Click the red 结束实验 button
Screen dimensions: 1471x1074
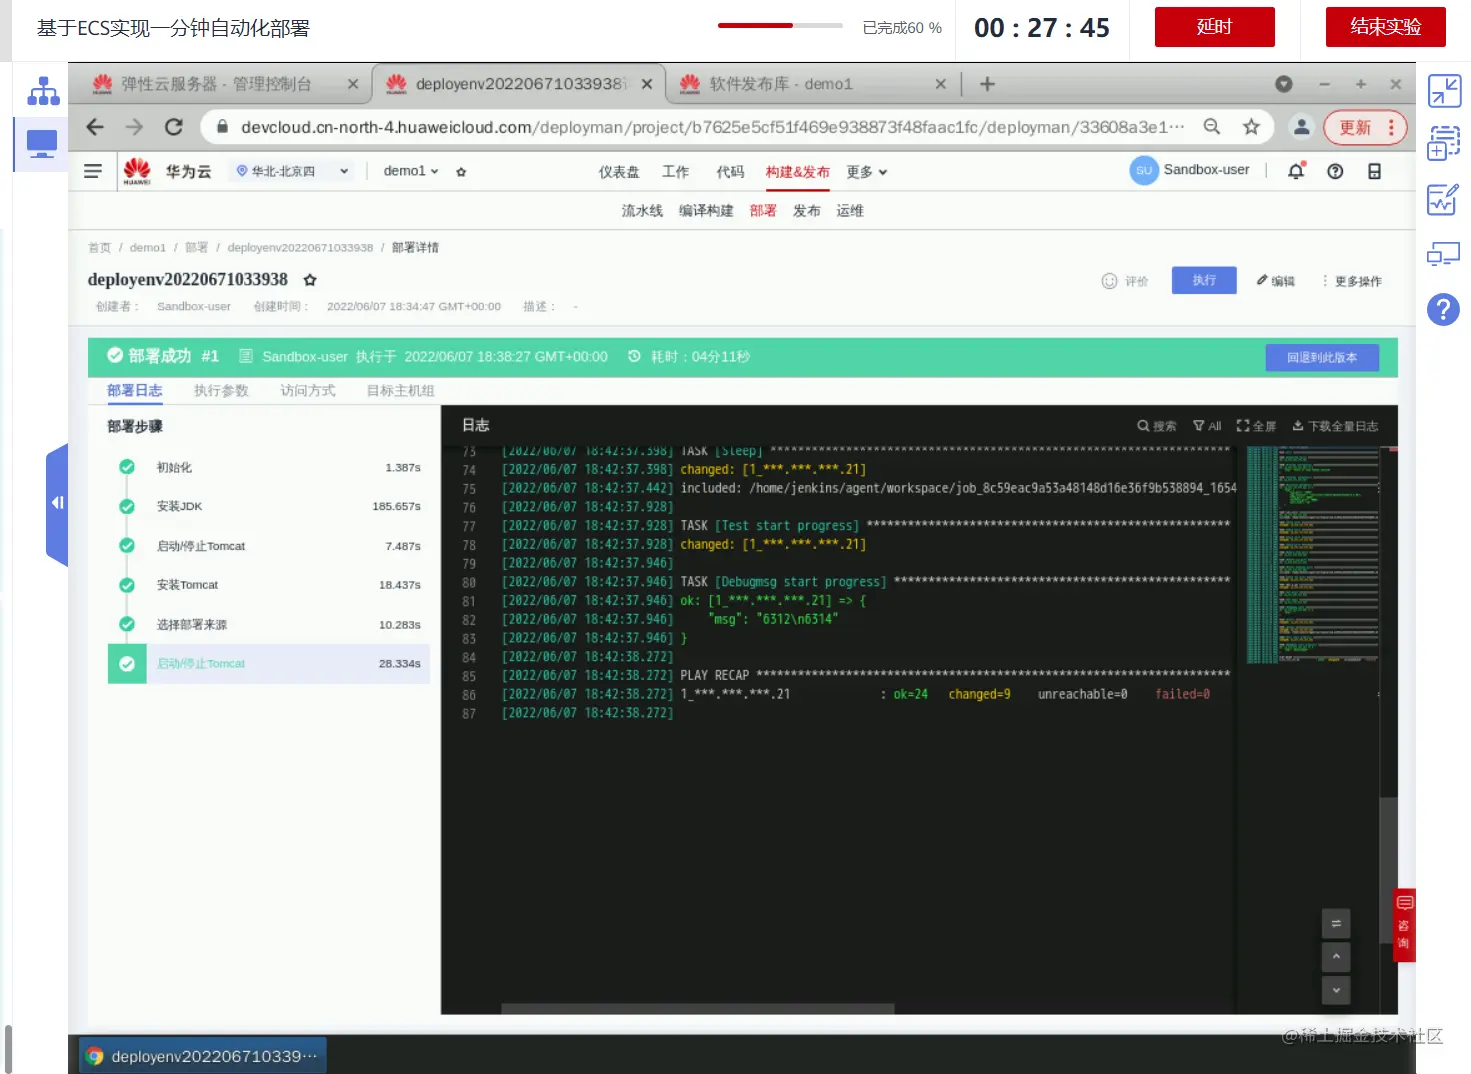pos(1385,27)
